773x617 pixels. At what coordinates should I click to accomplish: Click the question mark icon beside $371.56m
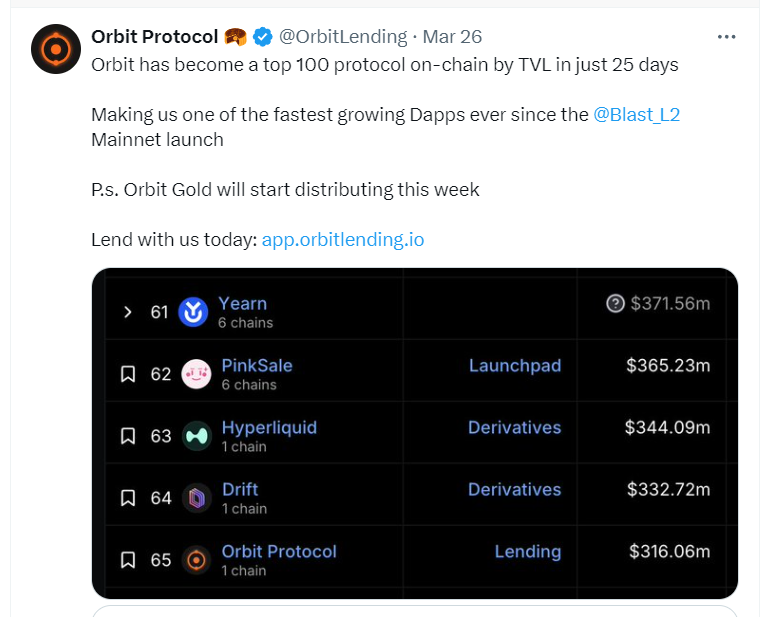click(616, 303)
